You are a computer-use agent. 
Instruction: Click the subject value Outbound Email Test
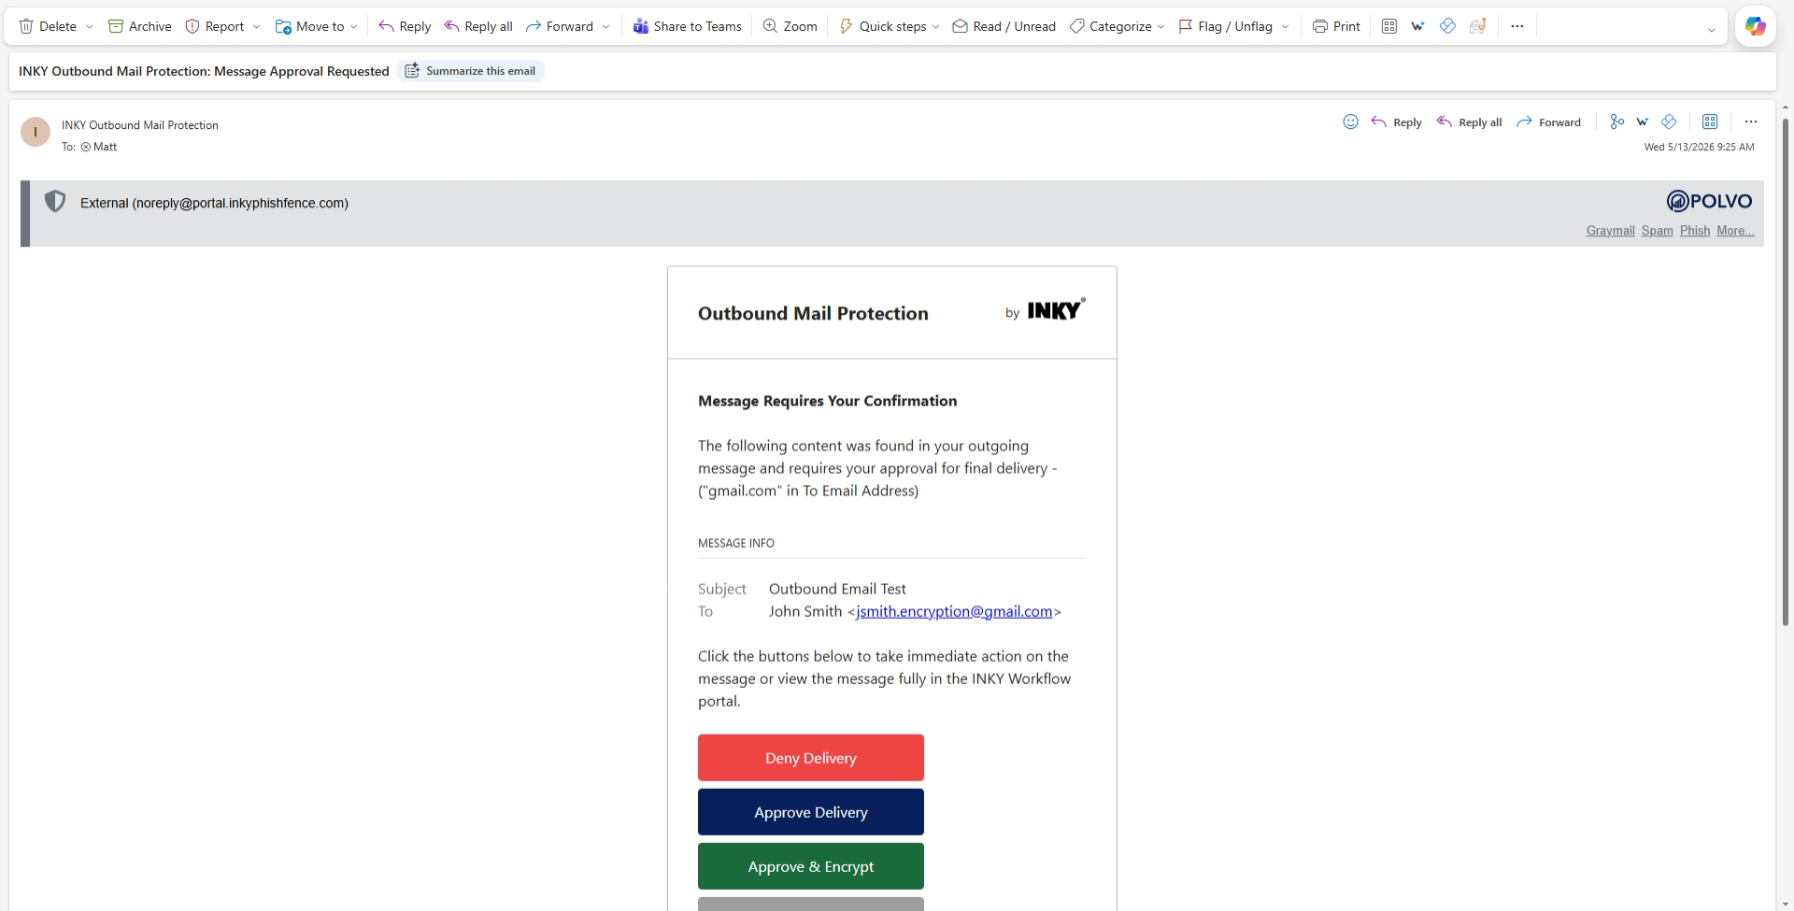point(837,589)
